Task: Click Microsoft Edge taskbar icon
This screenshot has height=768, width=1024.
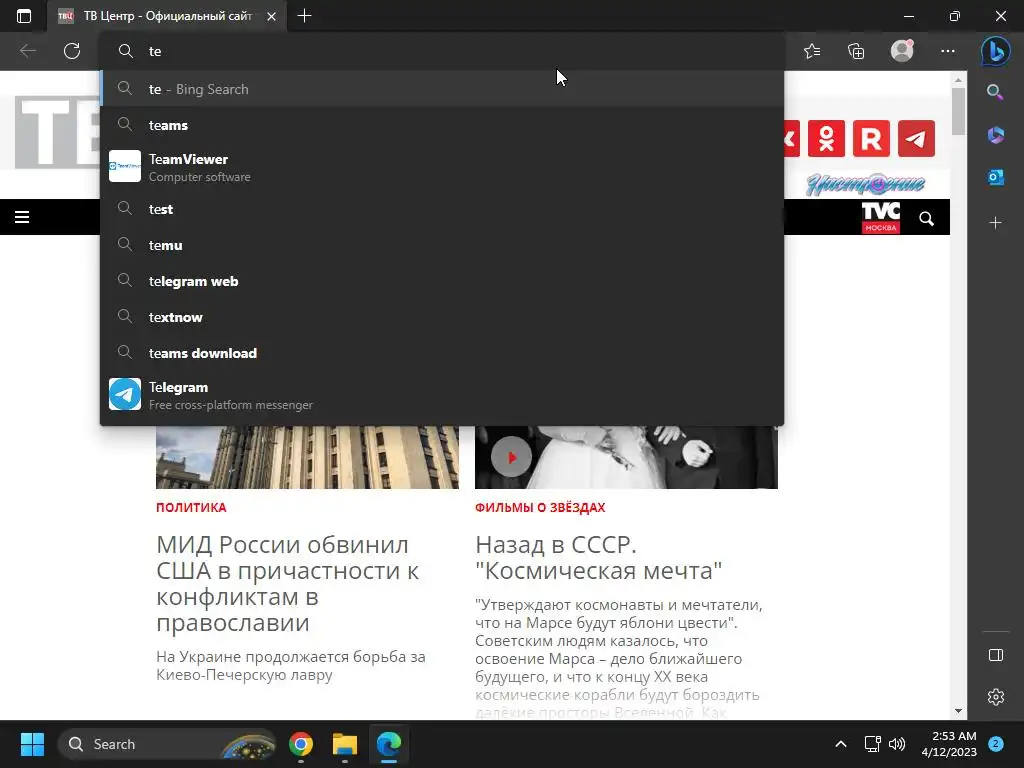Action: pyautogui.click(x=389, y=744)
